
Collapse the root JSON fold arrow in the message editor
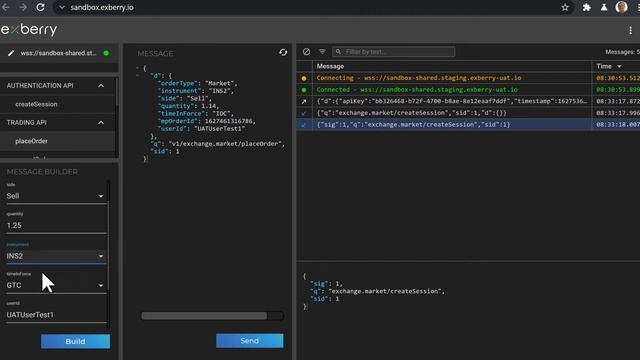point(138,68)
